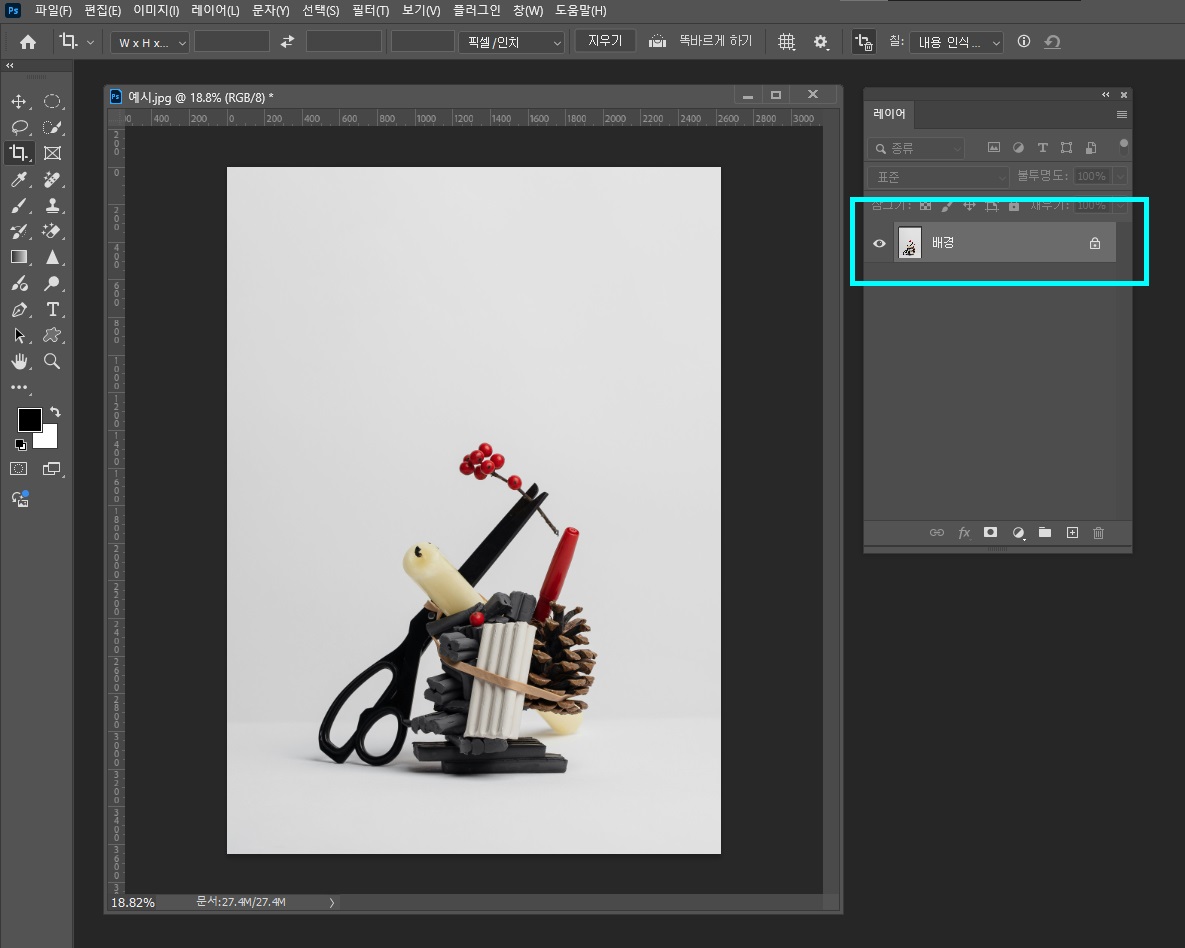Select the Path Selection arrow tool
Image resolution: width=1185 pixels, height=948 pixels.
coord(19,335)
